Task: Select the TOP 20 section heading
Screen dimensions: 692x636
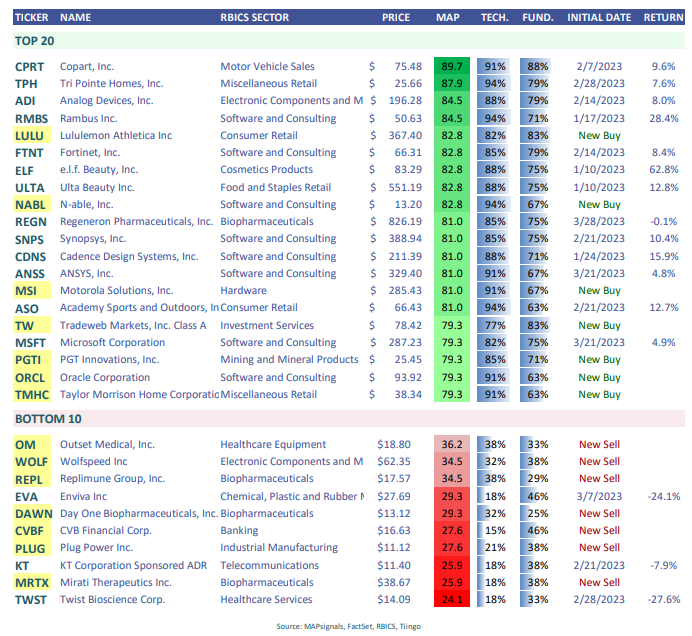Action: pyautogui.click(x=34, y=41)
